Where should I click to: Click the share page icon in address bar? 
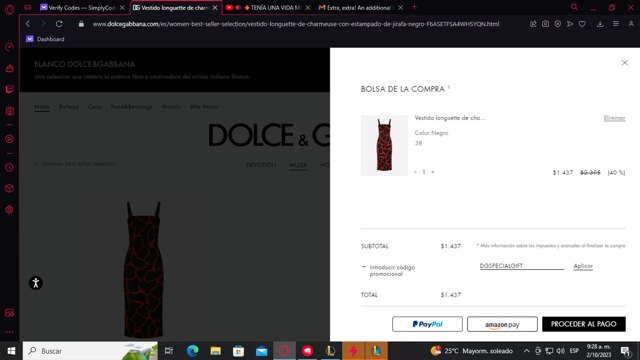pos(533,24)
